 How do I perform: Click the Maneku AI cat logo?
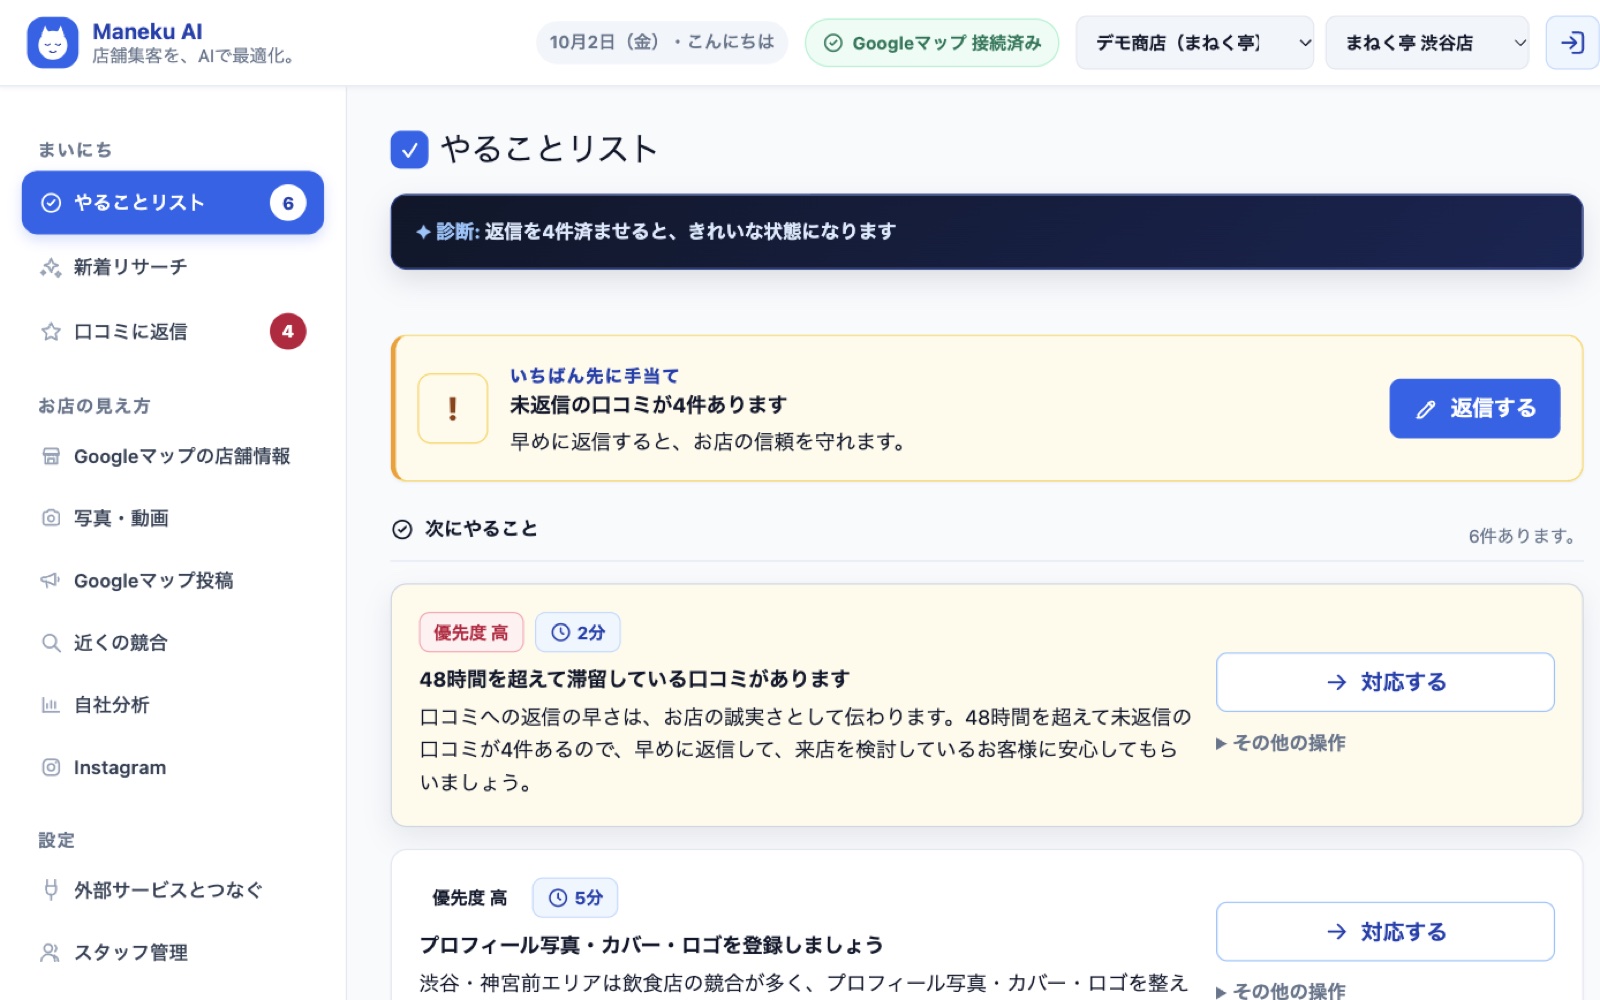(x=52, y=43)
